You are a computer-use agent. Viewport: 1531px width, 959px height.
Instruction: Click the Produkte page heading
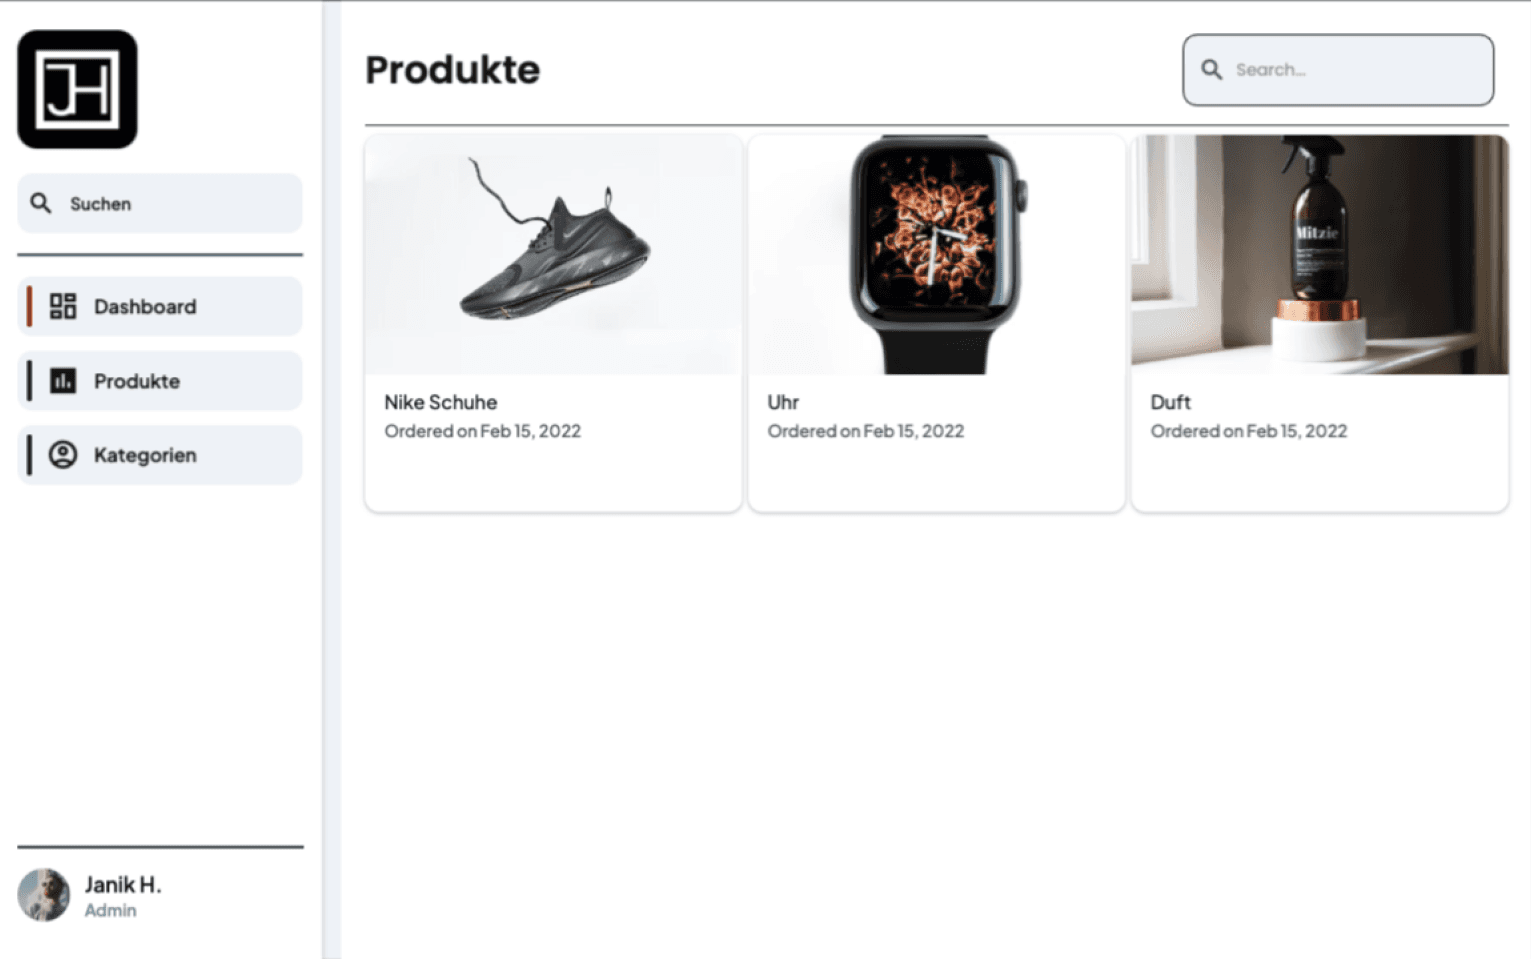pos(452,70)
